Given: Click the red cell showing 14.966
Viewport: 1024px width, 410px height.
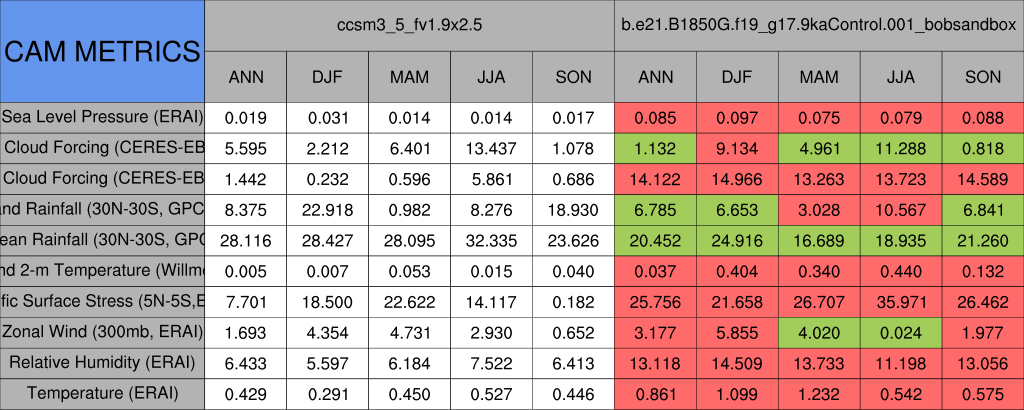Looking at the screenshot, I should click(x=738, y=179).
